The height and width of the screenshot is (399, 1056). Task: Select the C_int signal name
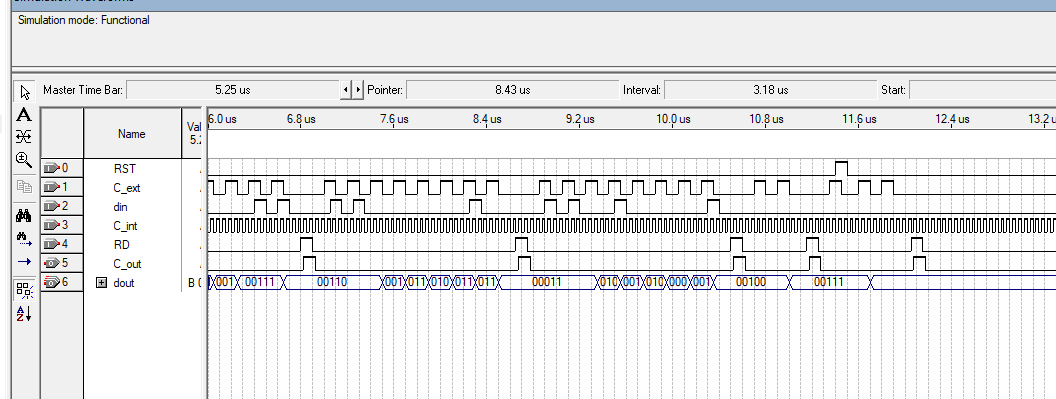(x=125, y=226)
